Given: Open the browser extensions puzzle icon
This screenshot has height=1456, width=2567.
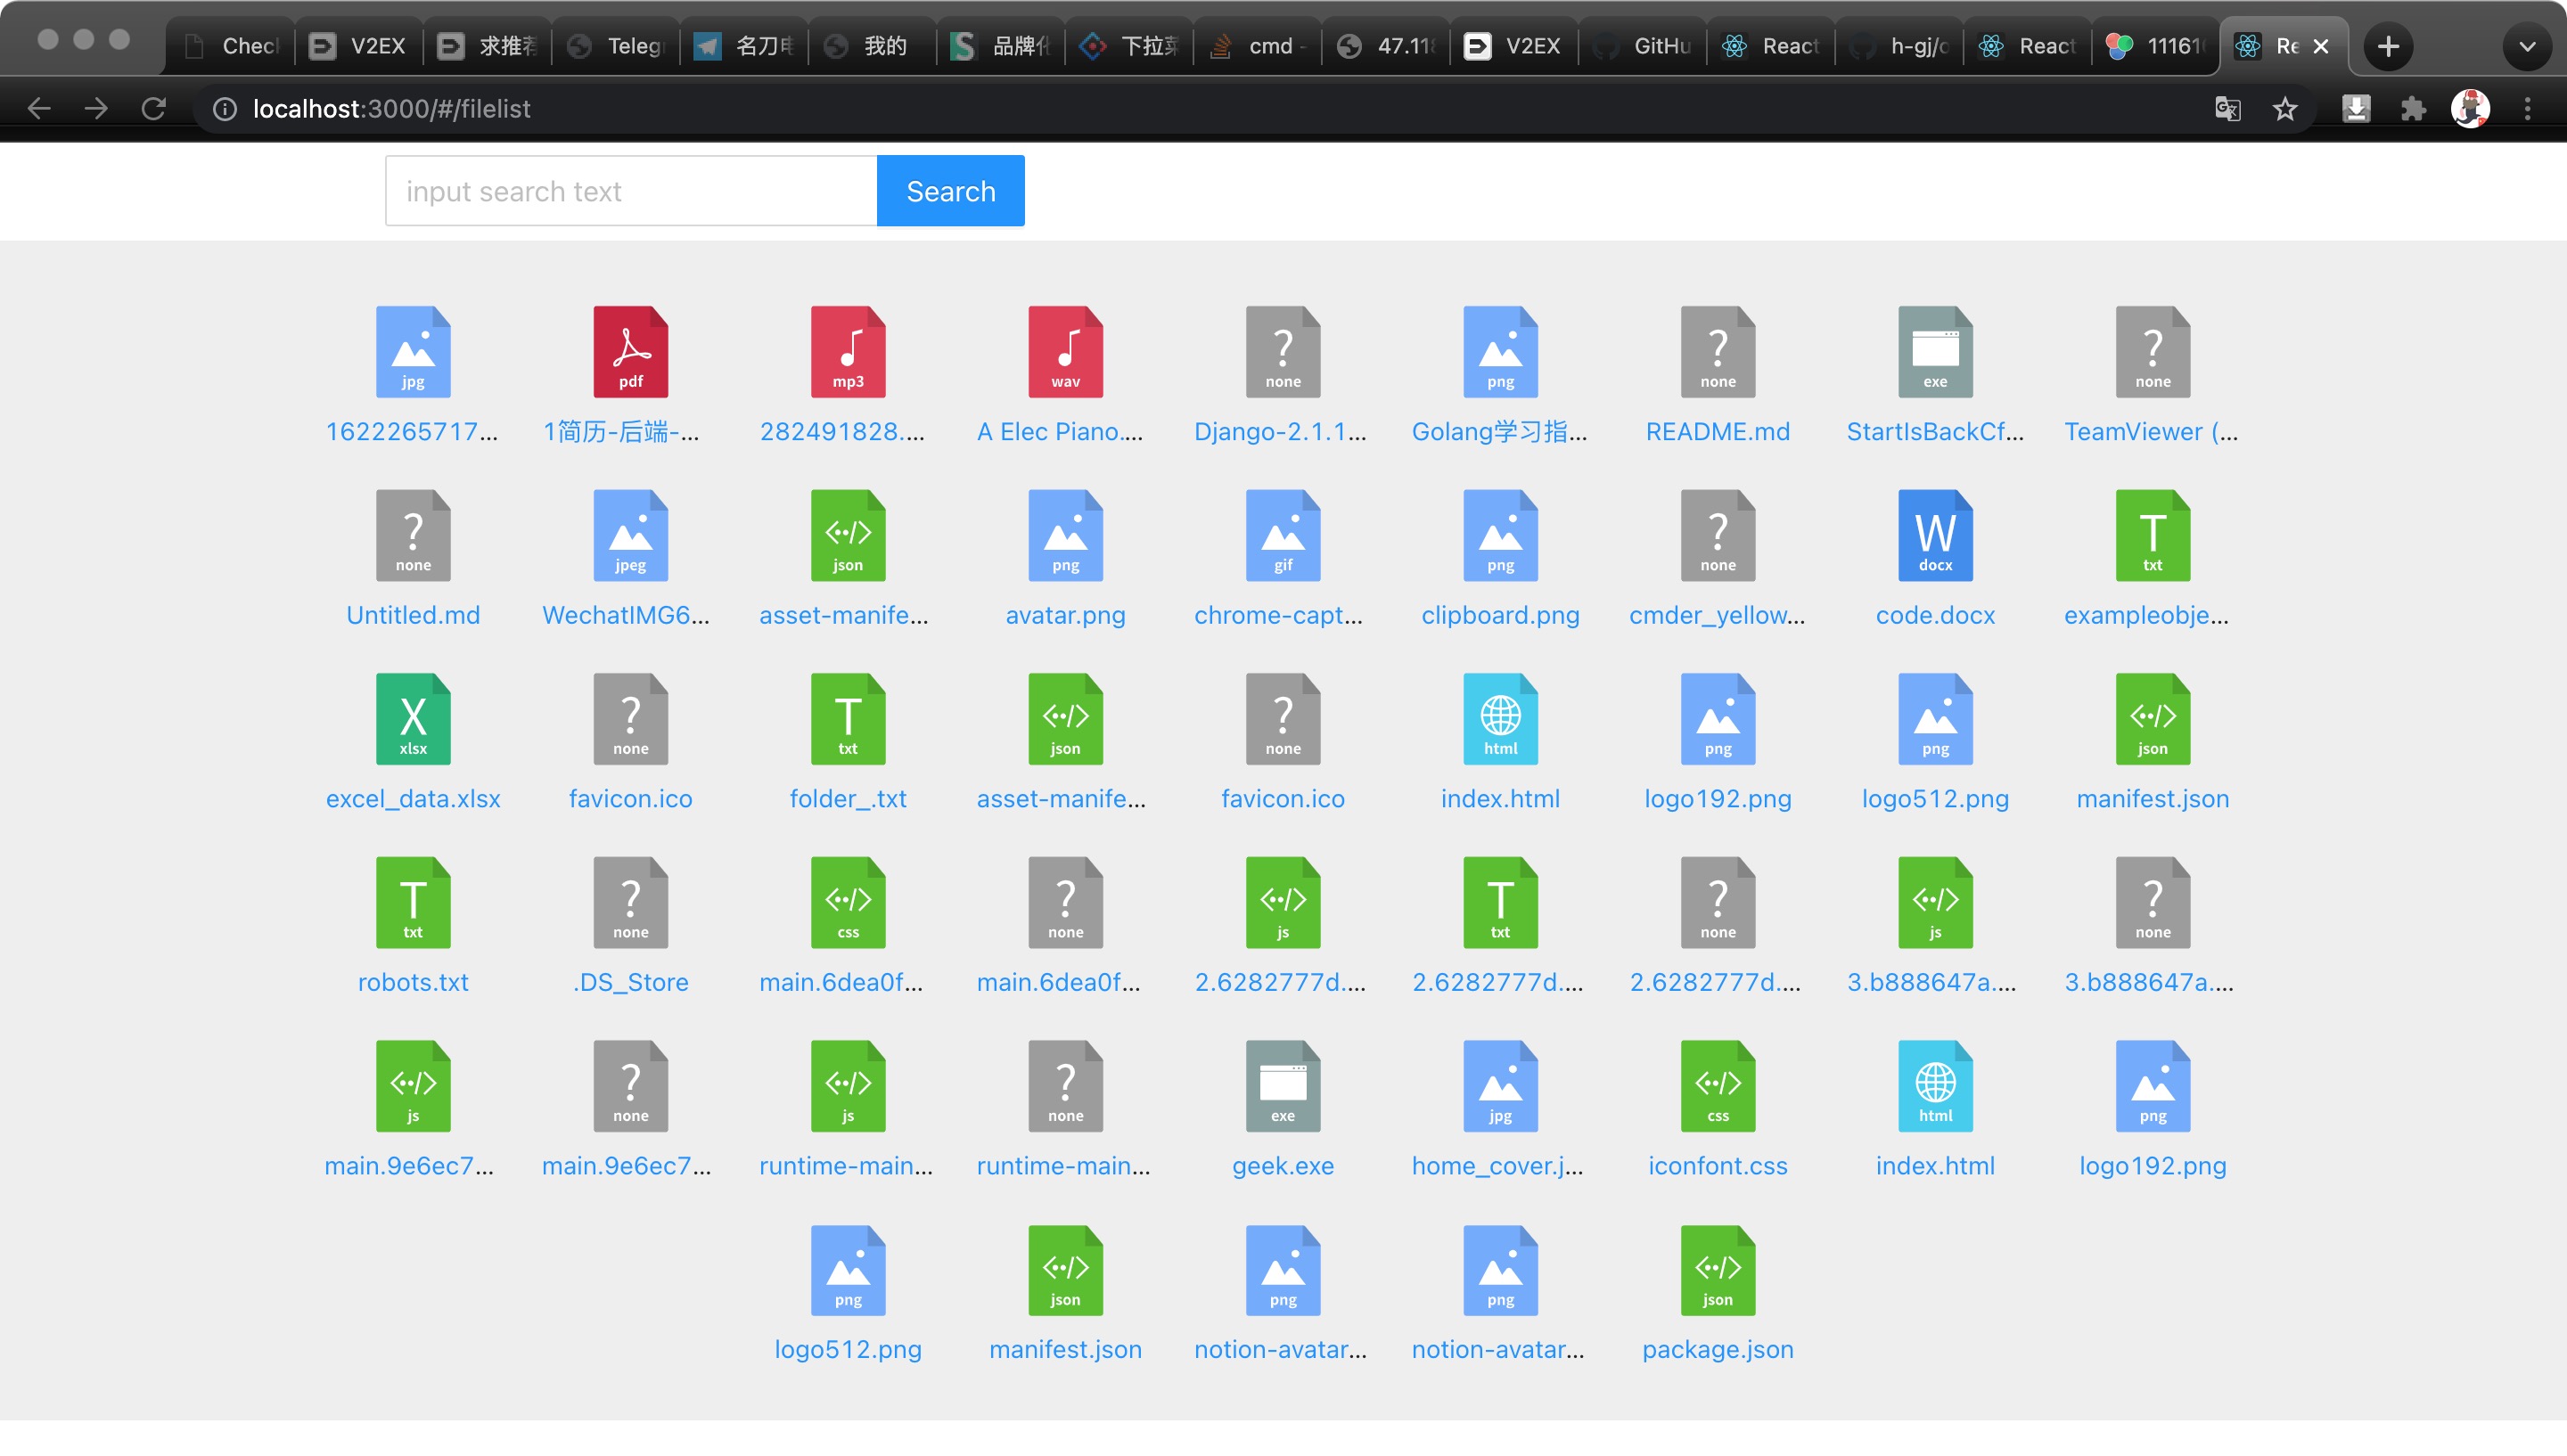Looking at the screenshot, I should tap(2413, 108).
